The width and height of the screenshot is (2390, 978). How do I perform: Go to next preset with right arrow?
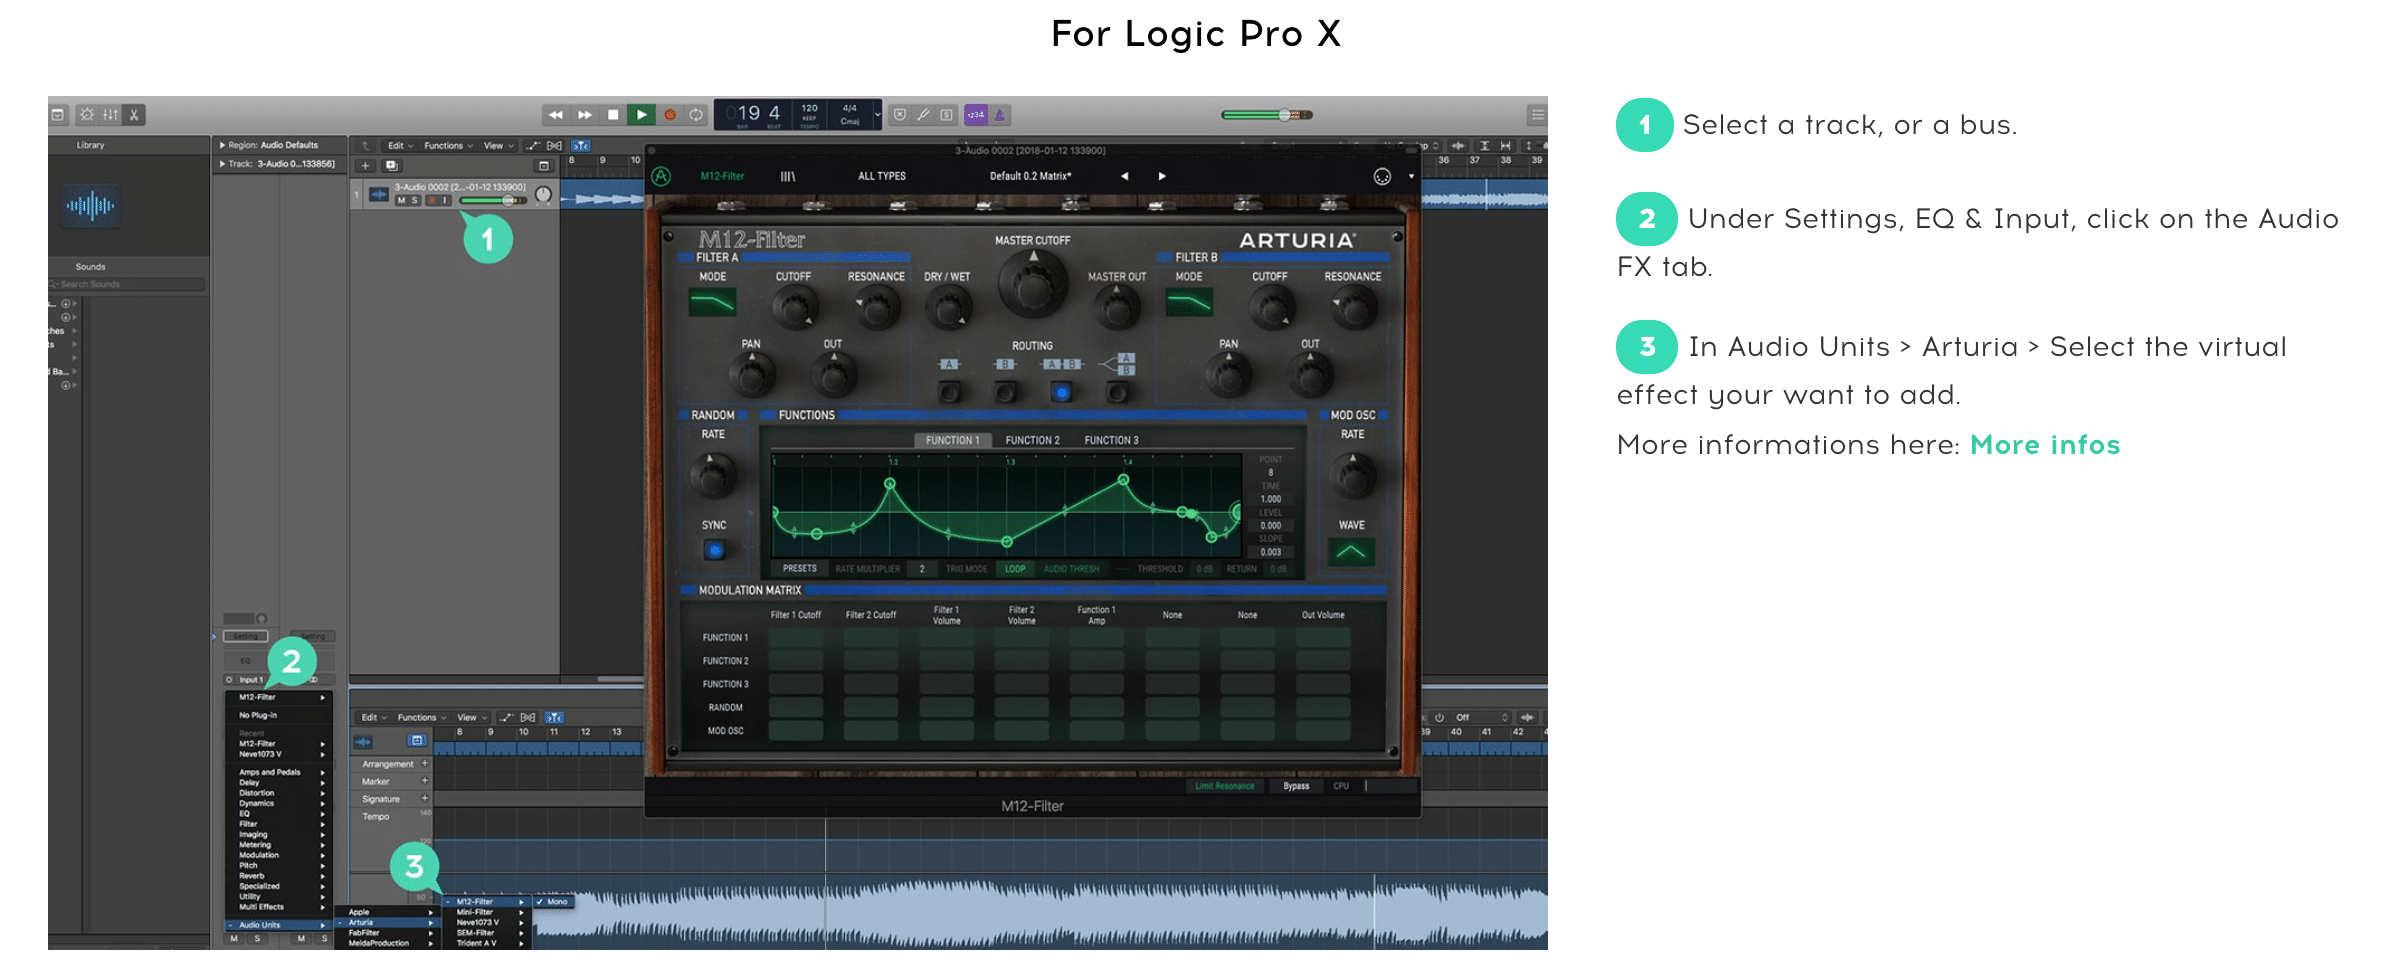(x=1162, y=176)
